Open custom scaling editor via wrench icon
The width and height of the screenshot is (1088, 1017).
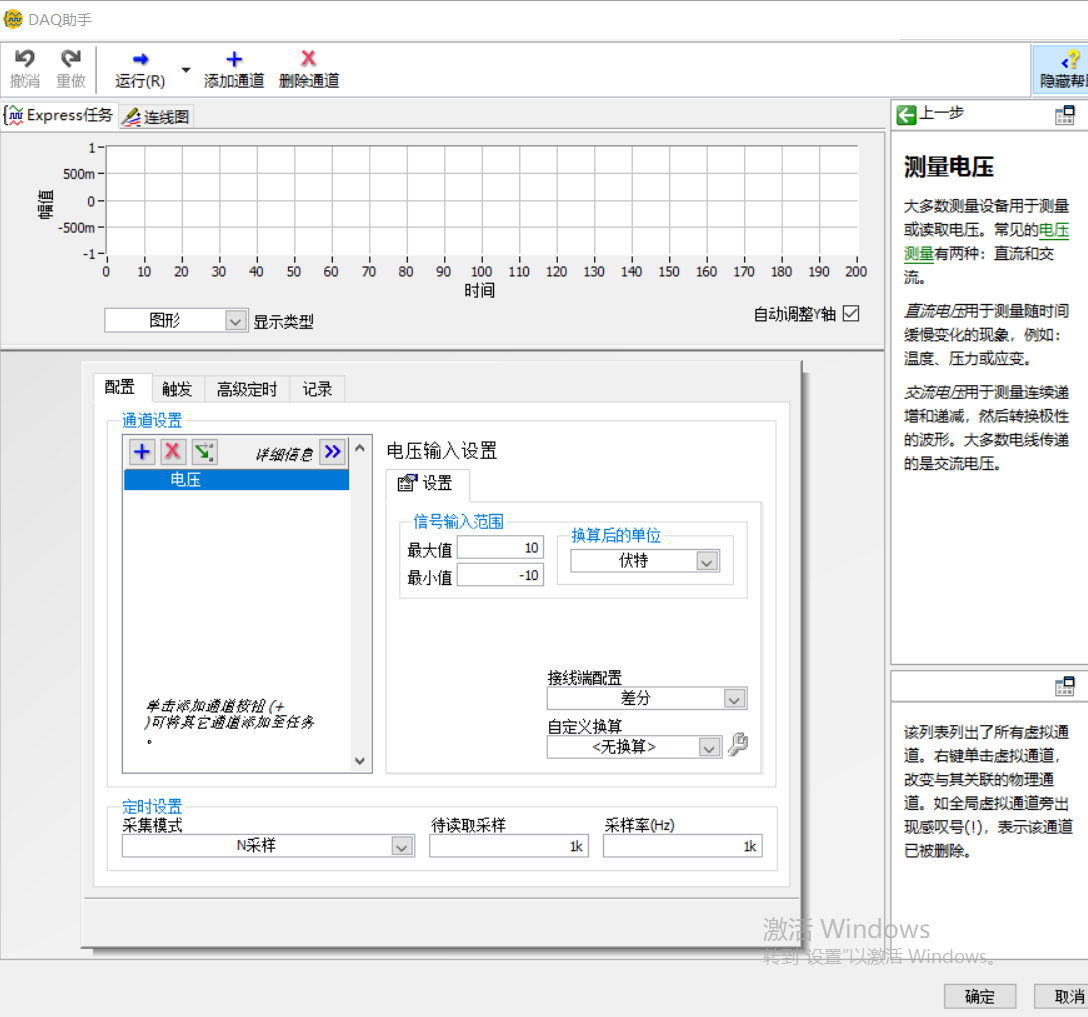pos(737,745)
